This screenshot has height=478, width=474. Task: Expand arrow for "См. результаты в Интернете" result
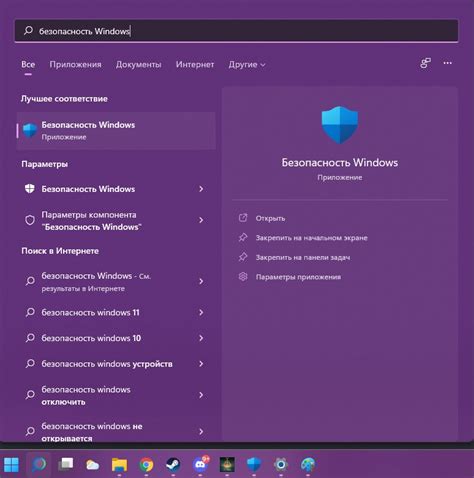[201, 281]
